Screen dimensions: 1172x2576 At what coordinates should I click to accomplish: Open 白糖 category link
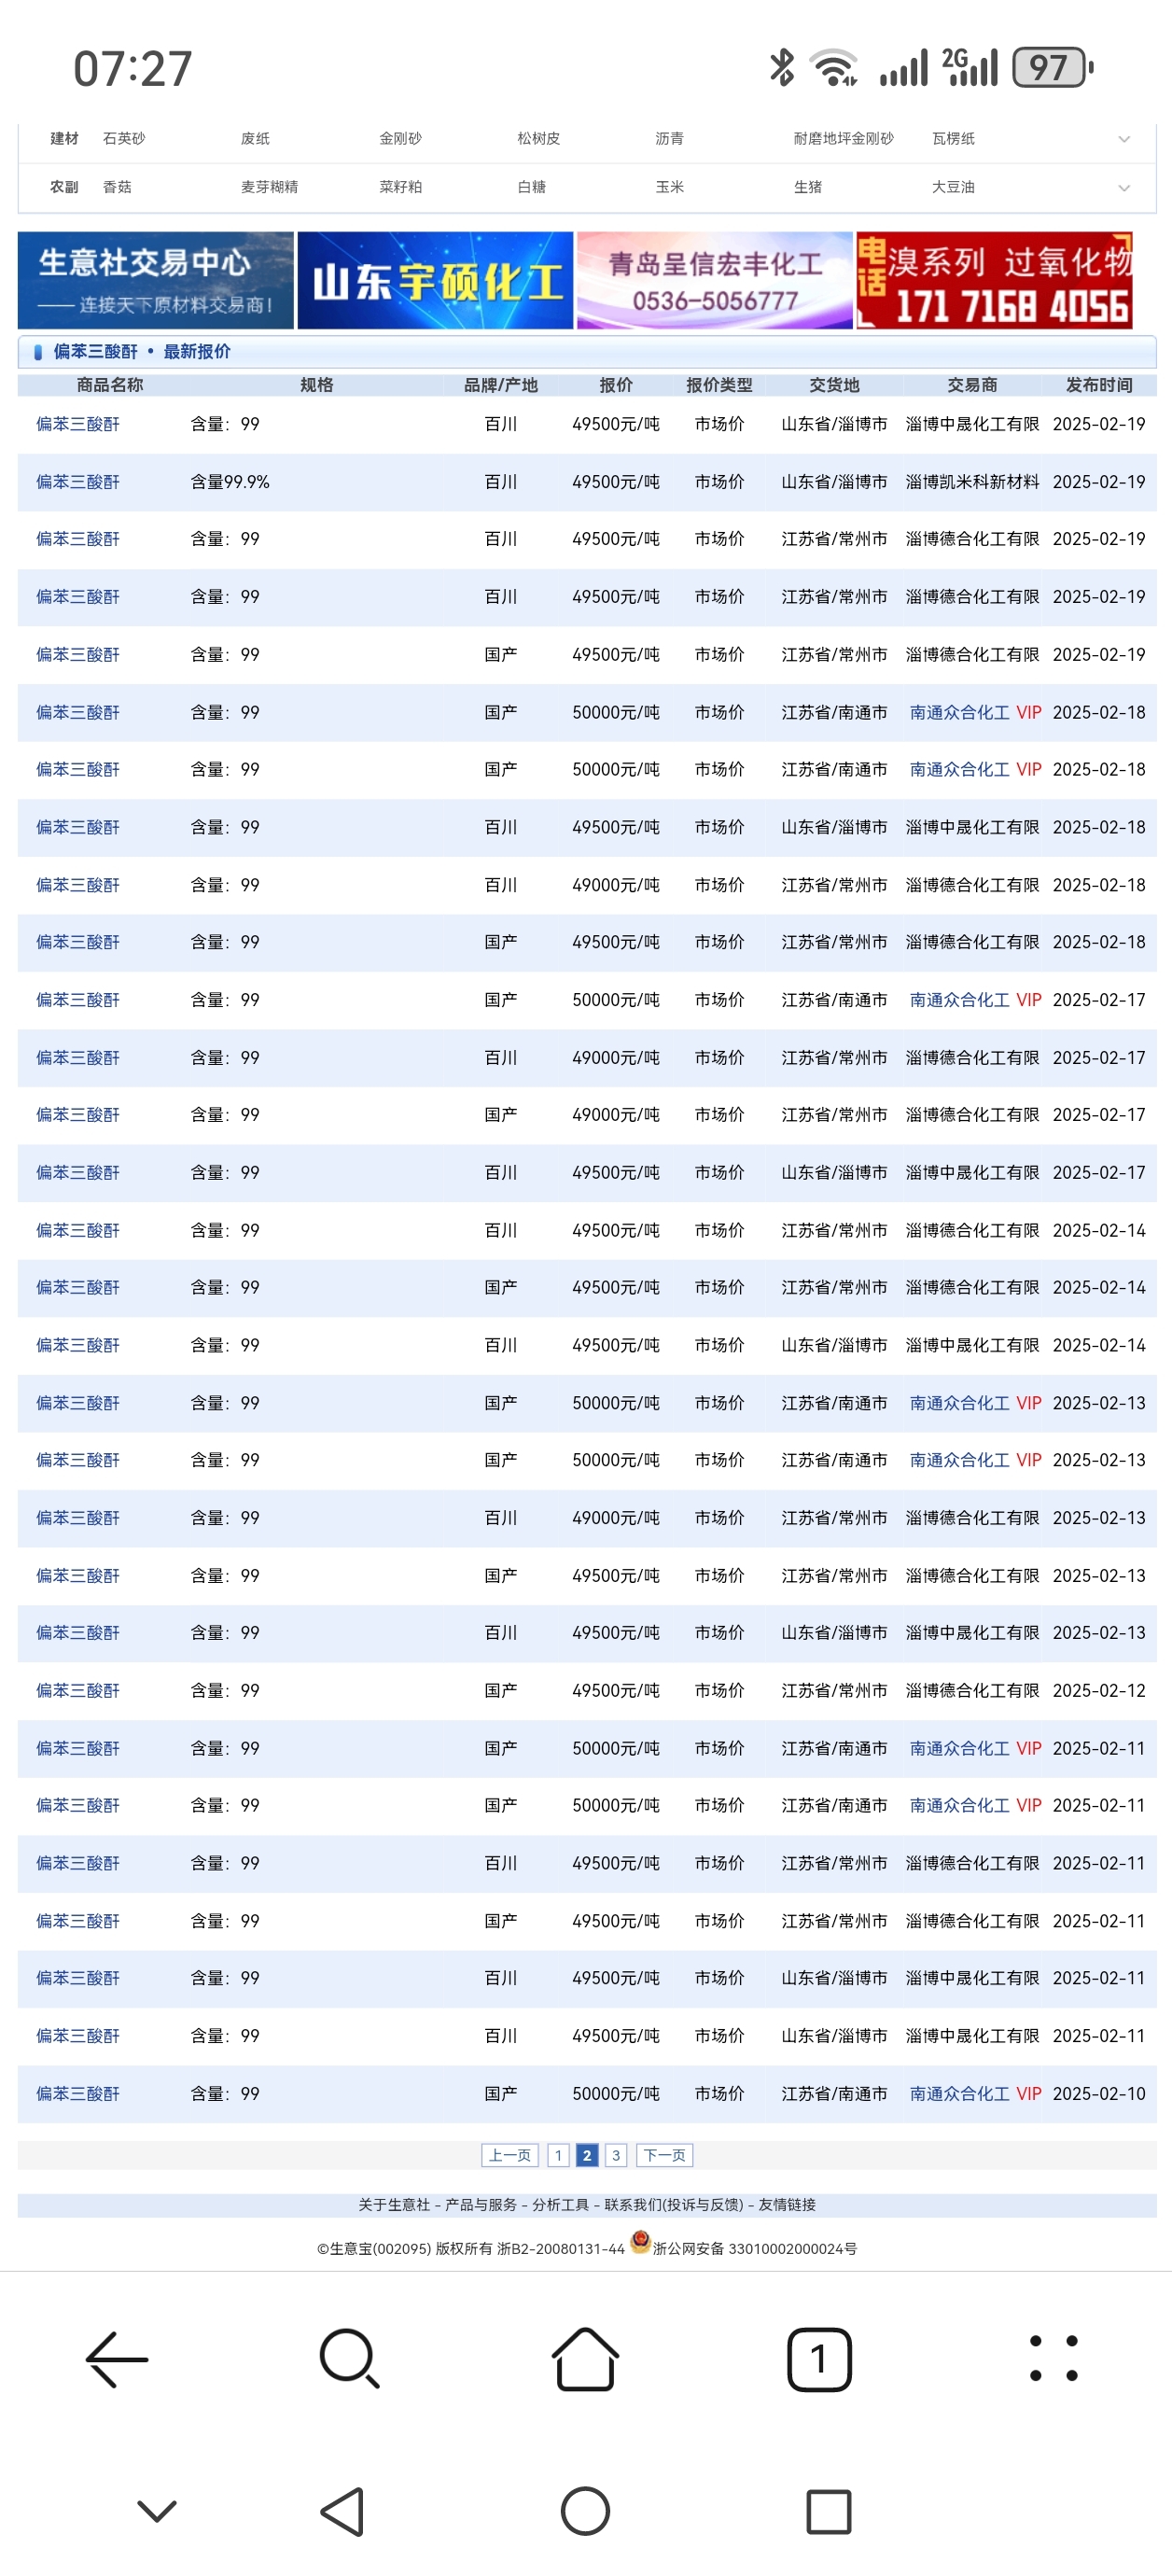coord(531,187)
